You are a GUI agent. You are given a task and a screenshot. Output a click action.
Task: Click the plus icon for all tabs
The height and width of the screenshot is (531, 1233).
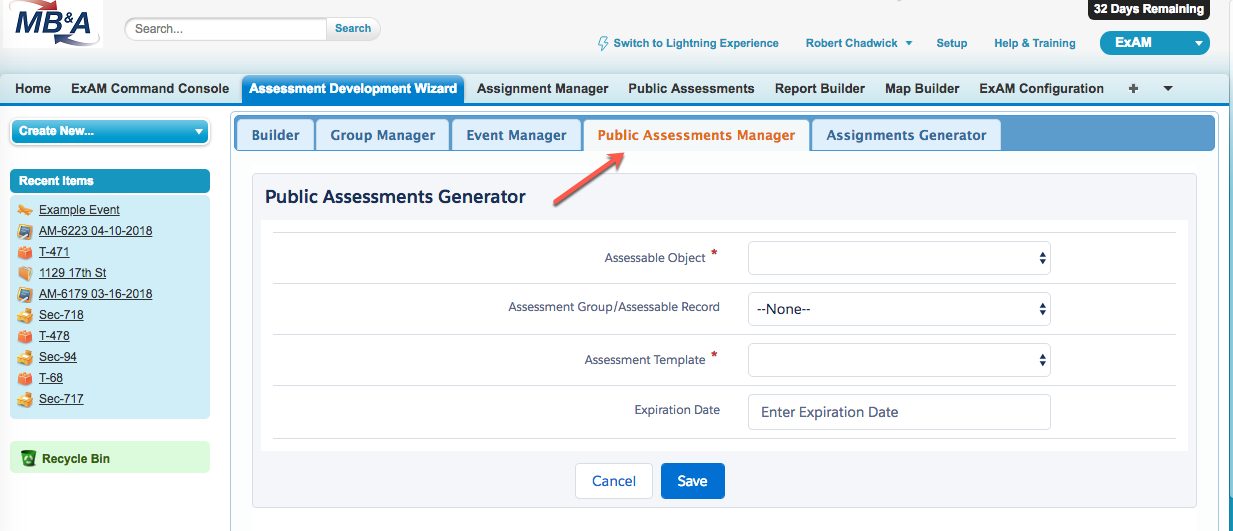[x=1133, y=88]
